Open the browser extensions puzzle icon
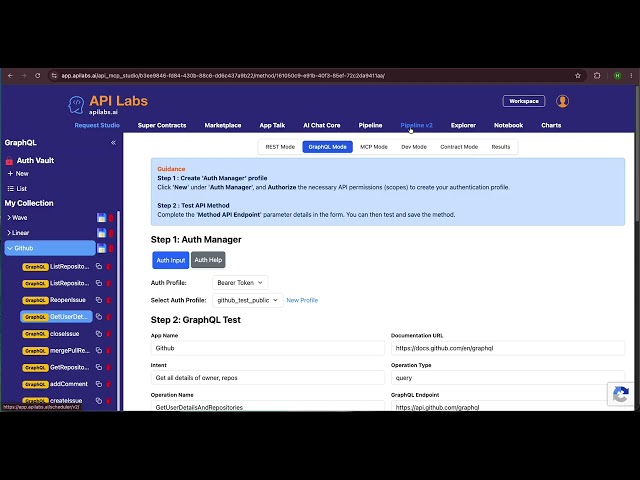 [597, 76]
